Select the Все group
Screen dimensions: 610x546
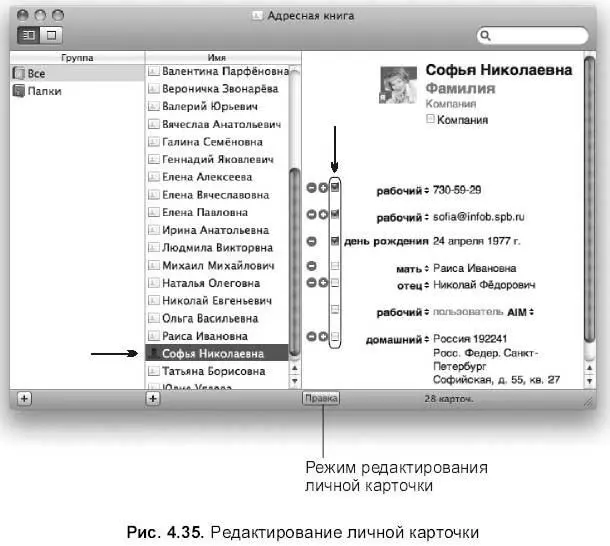pyautogui.click(x=77, y=73)
